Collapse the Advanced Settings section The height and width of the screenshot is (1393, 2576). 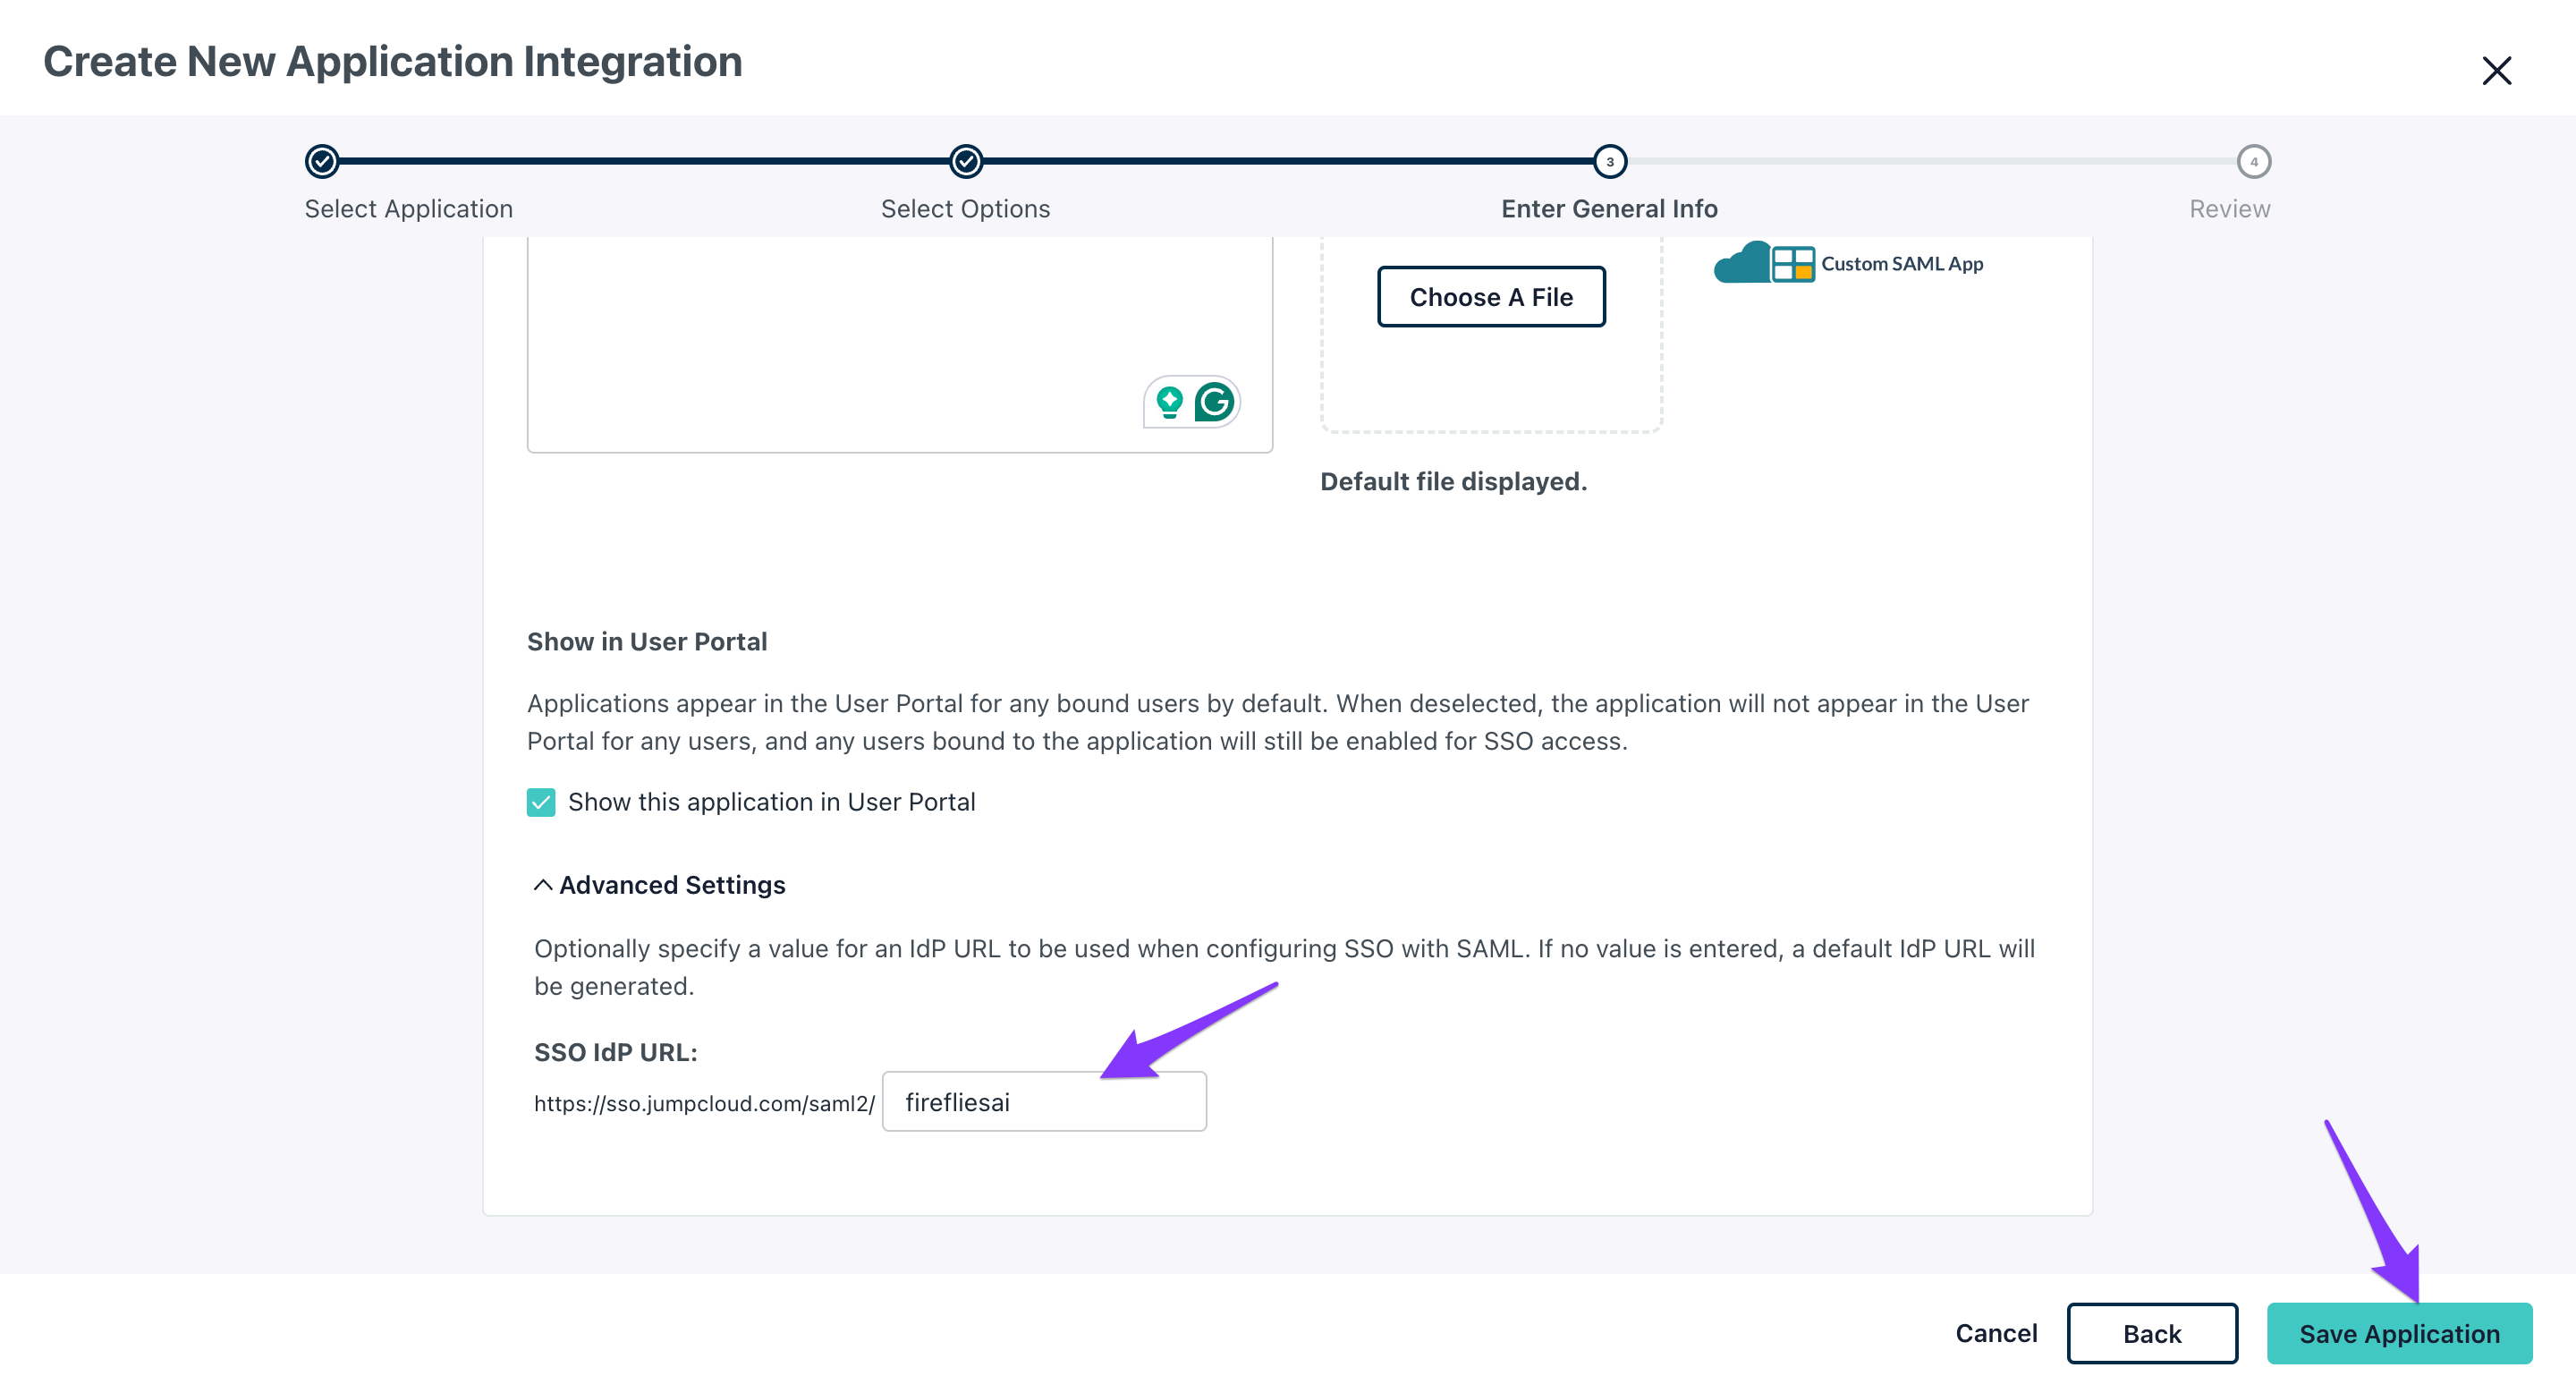click(x=672, y=885)
